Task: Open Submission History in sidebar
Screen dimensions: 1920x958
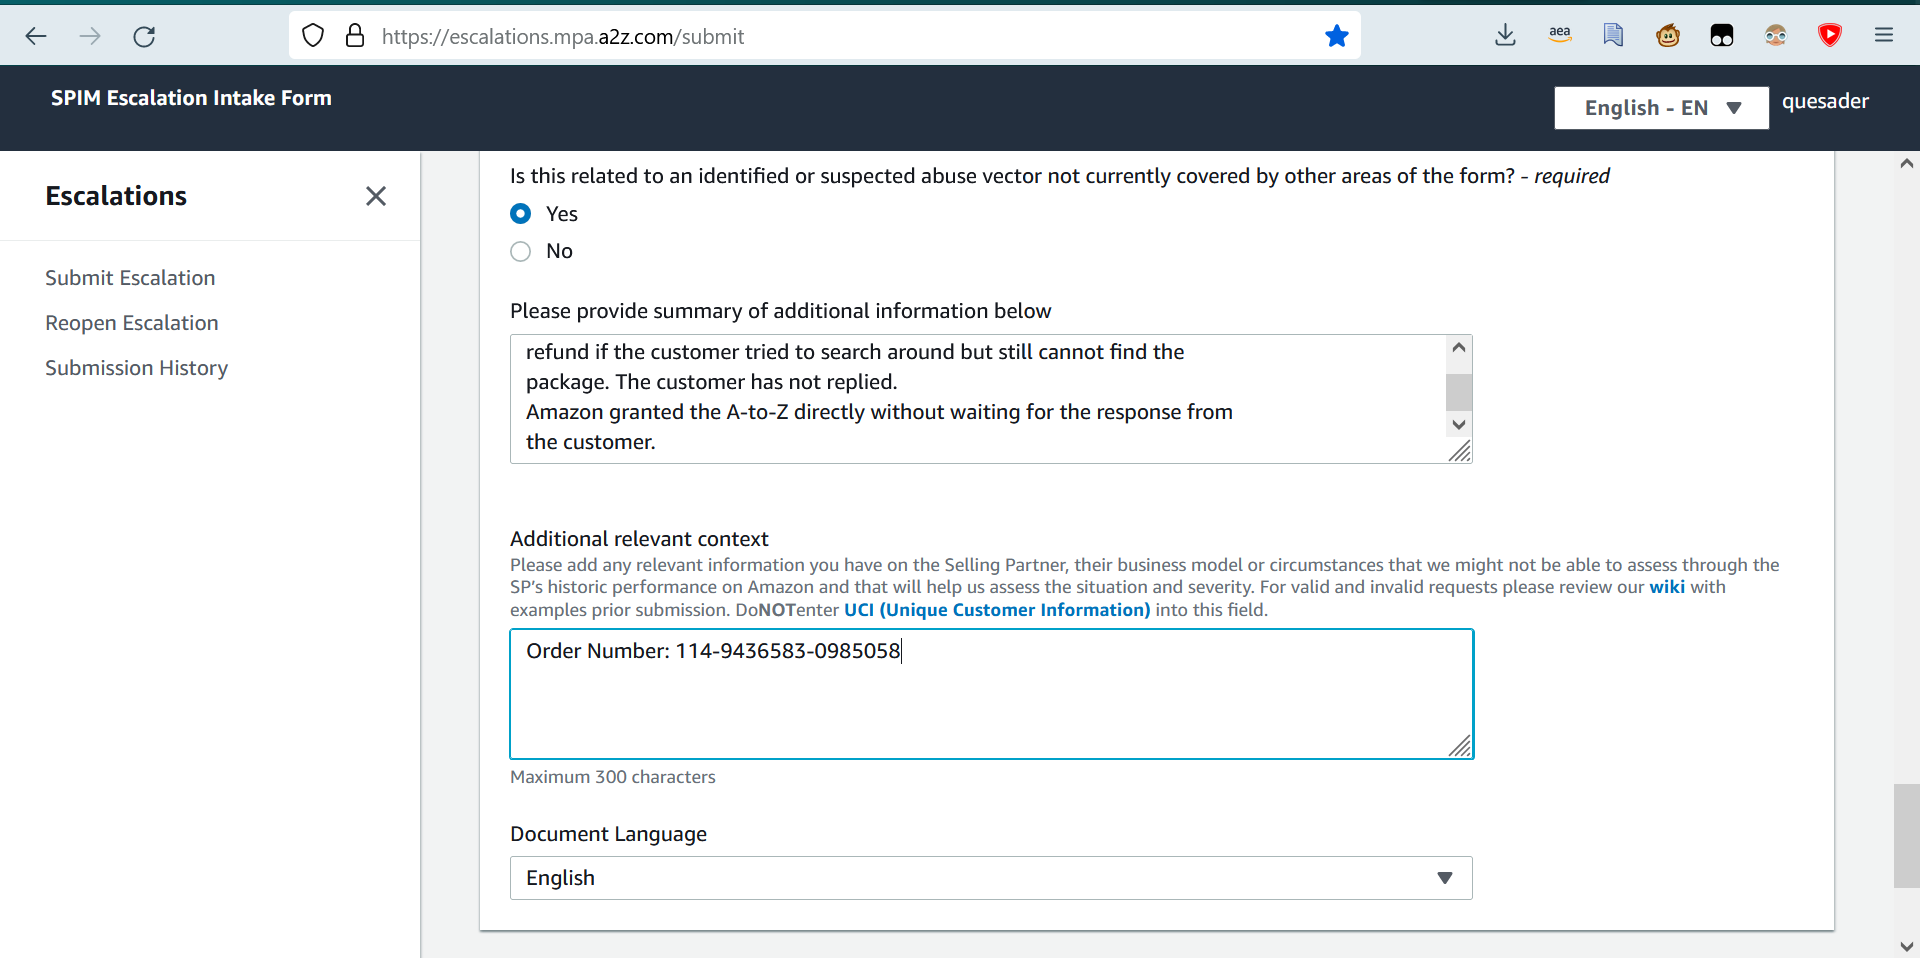Action: pos(137,368)
